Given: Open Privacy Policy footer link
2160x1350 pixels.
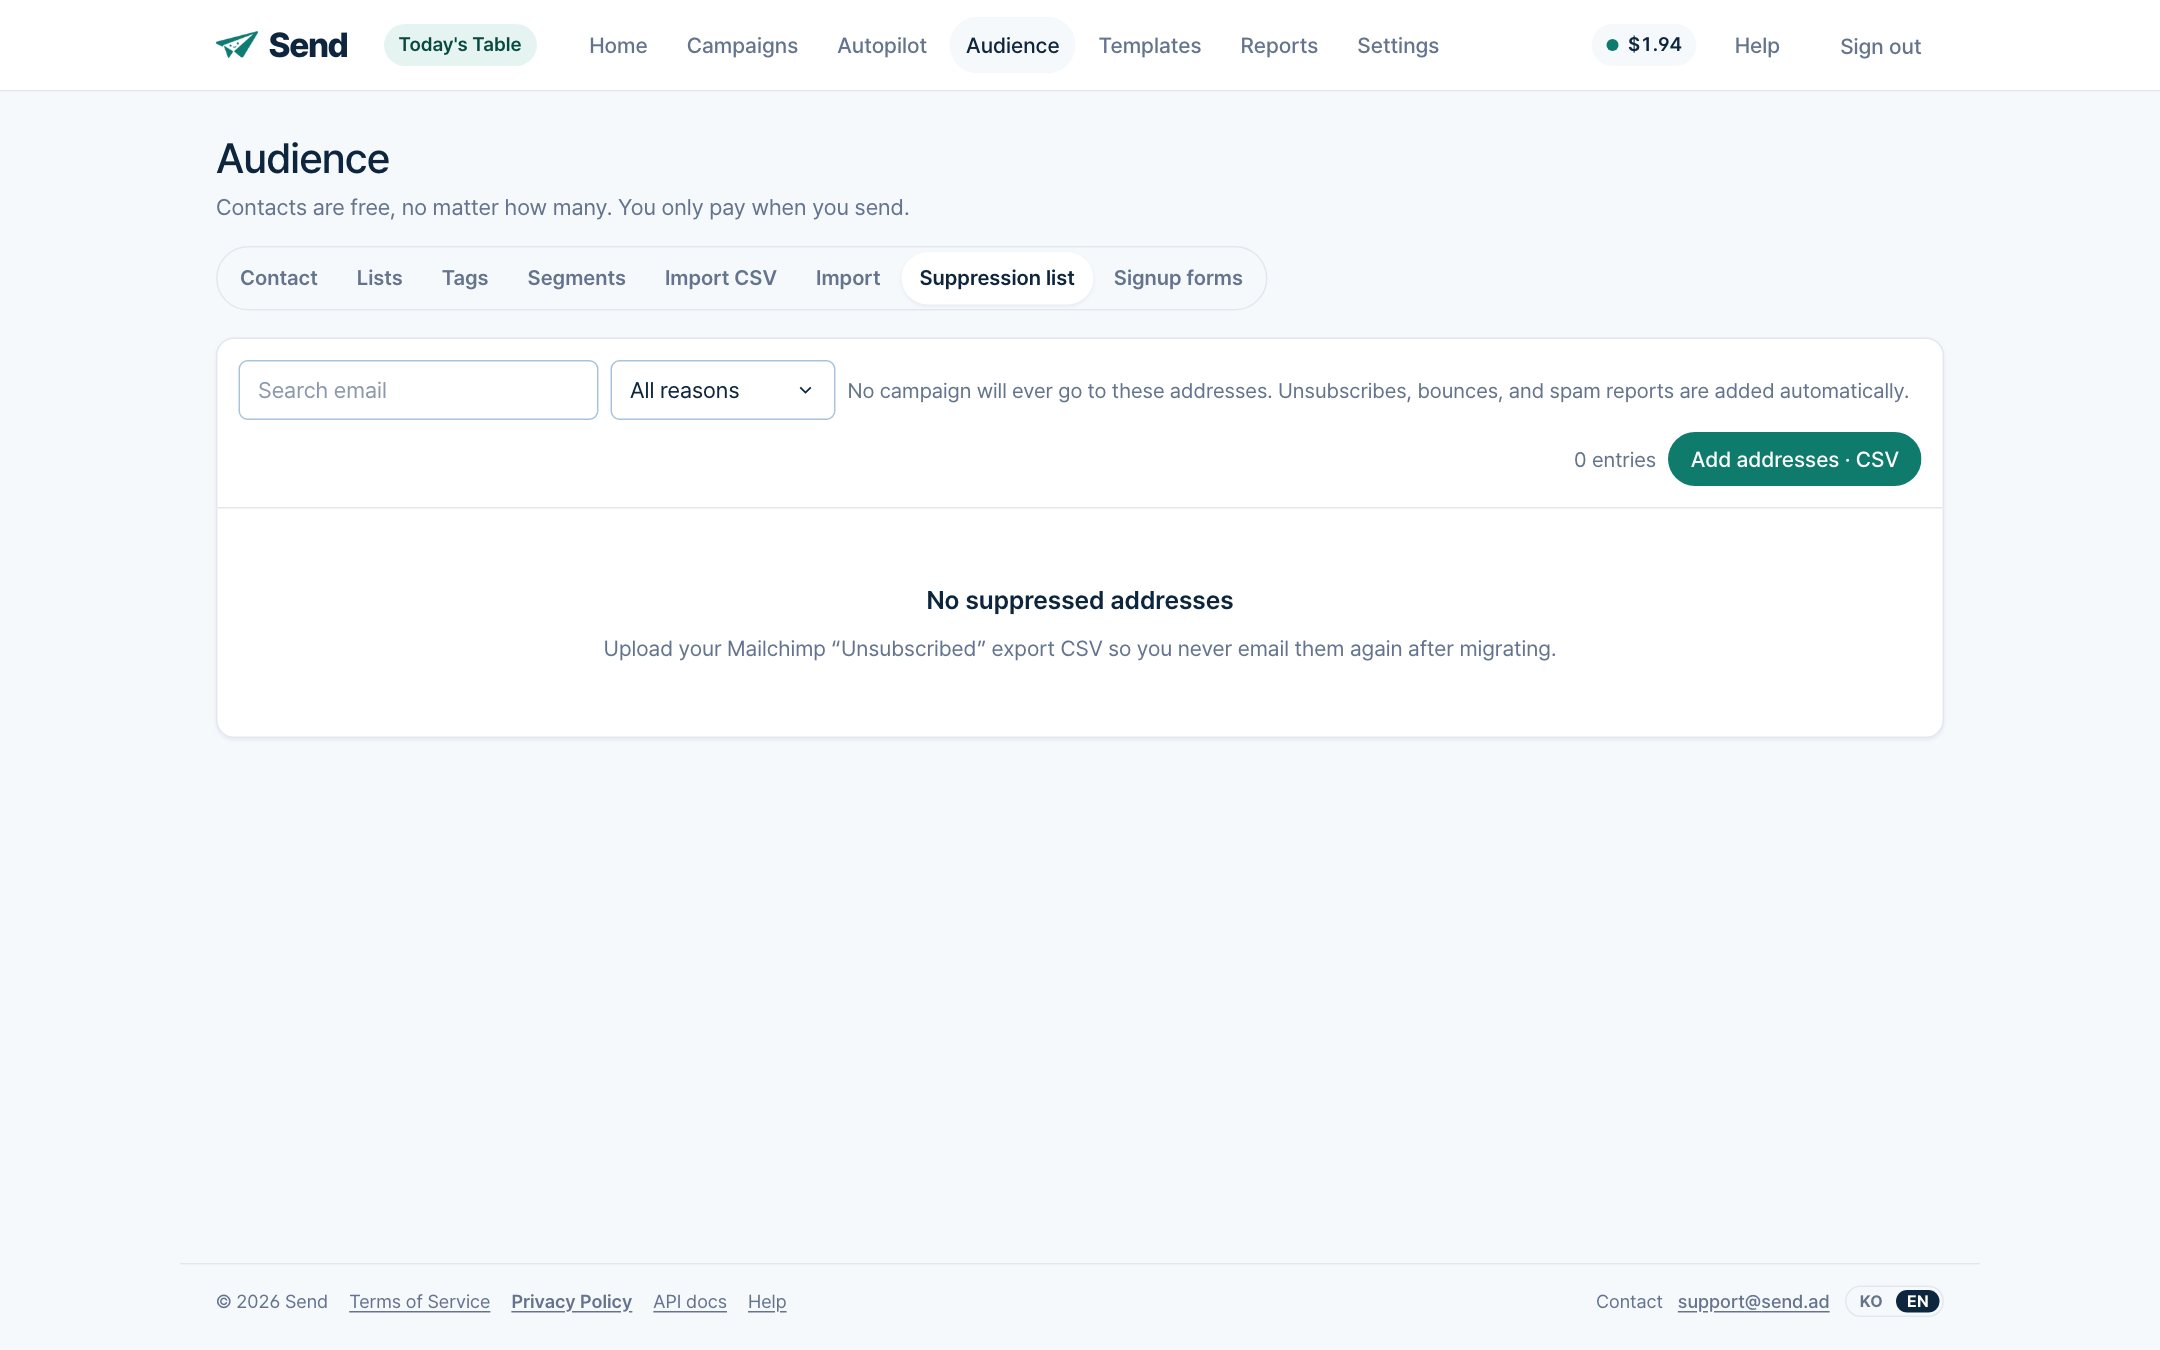Looking at the screenshot, I should tap(571, 1301).
